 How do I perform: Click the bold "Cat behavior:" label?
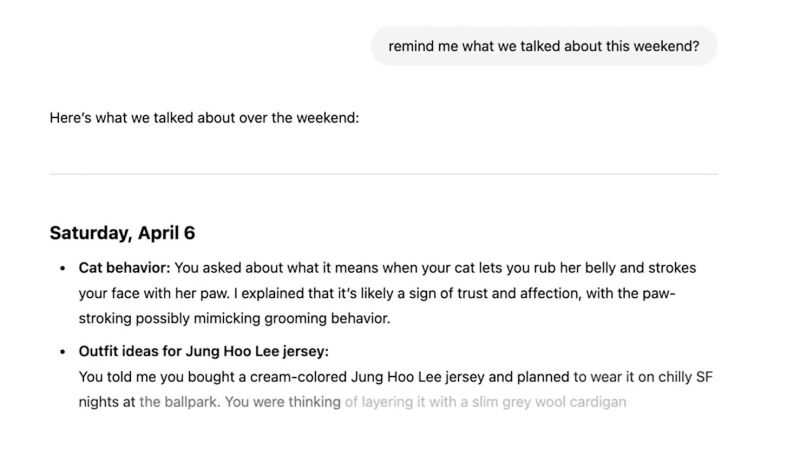click(124, 268)
